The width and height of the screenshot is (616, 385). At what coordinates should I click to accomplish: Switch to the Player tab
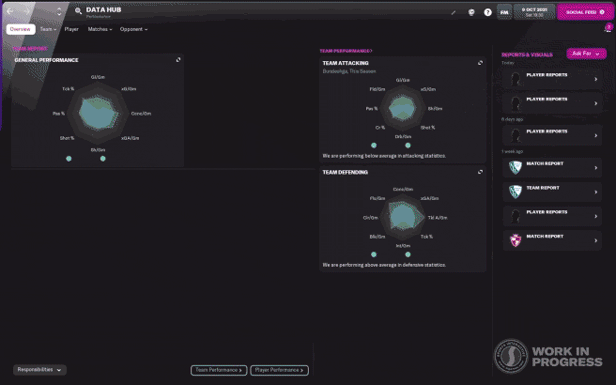pyautogui.click(x=72, y=29)
